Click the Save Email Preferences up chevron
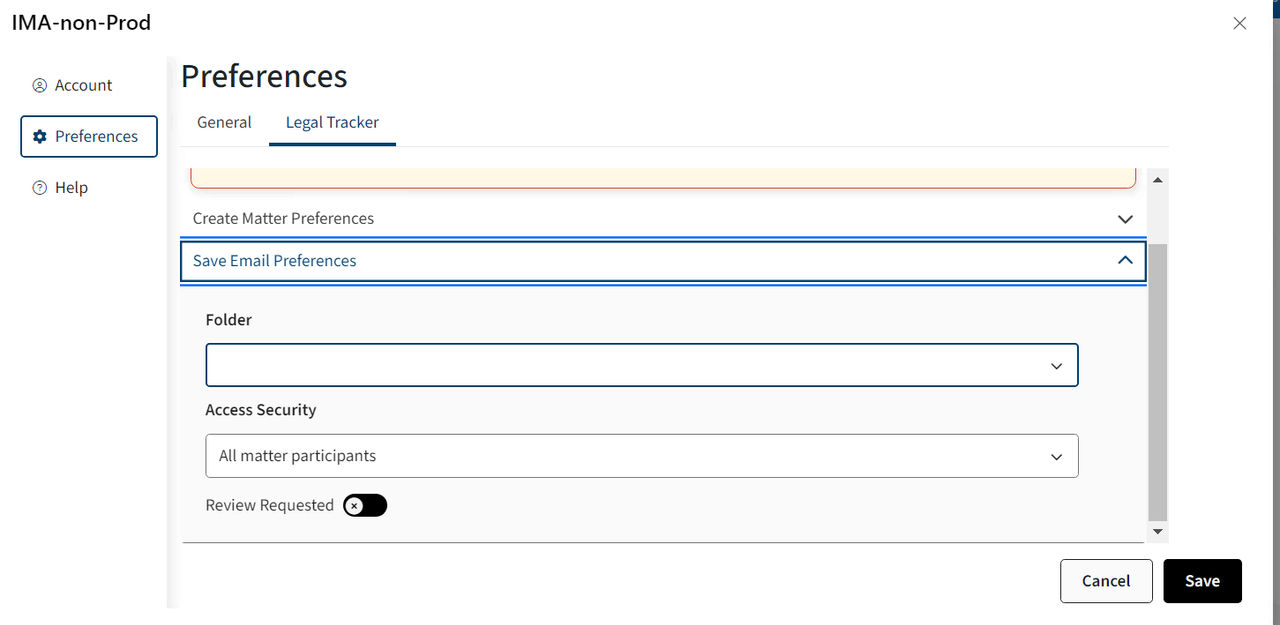Image resolution: width=1280 pixels, height=625 pixels. (1125, 260)
